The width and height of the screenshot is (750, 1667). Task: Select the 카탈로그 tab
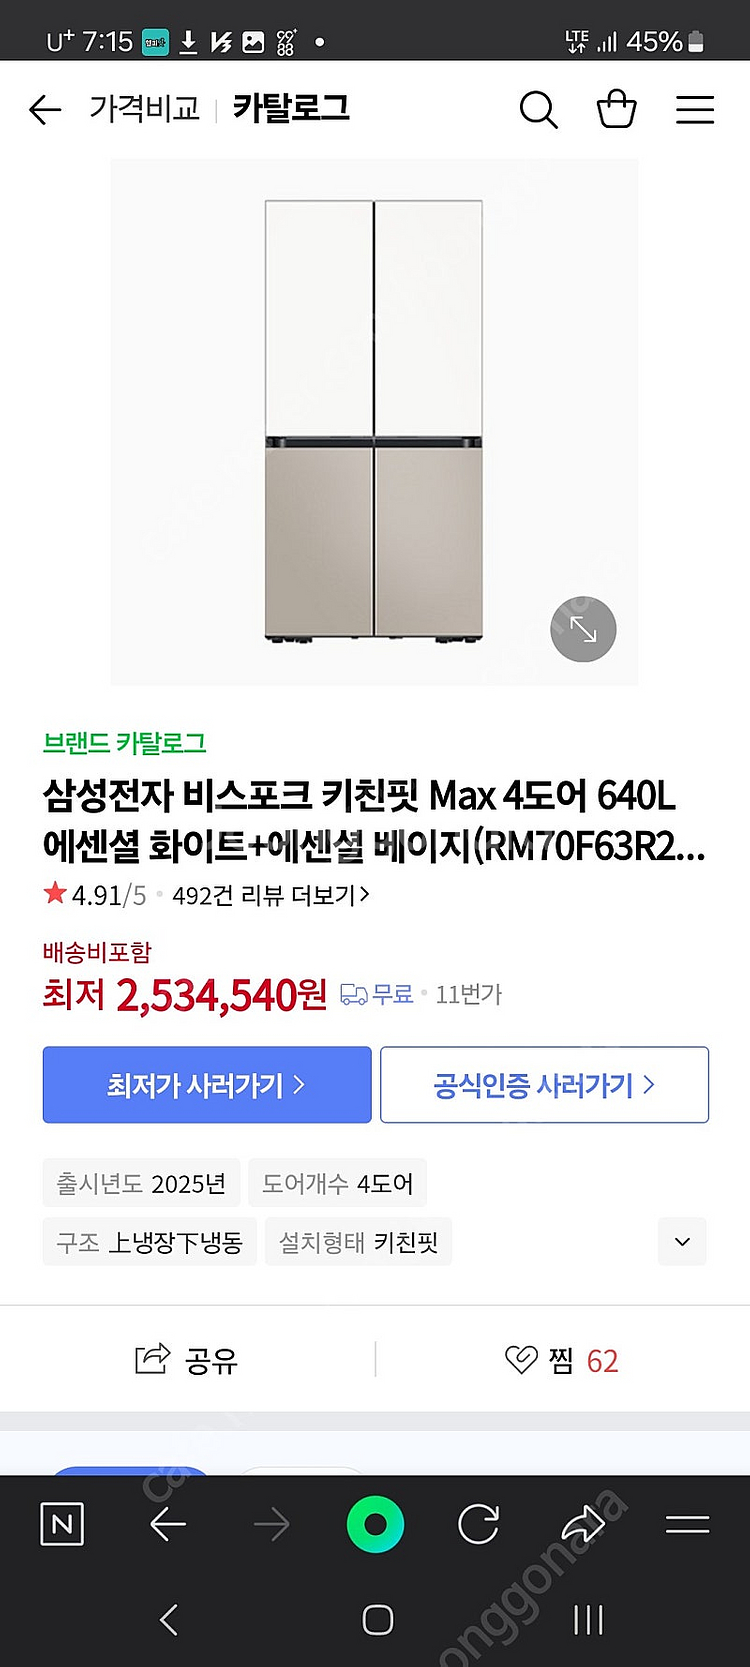click(291, 108)
